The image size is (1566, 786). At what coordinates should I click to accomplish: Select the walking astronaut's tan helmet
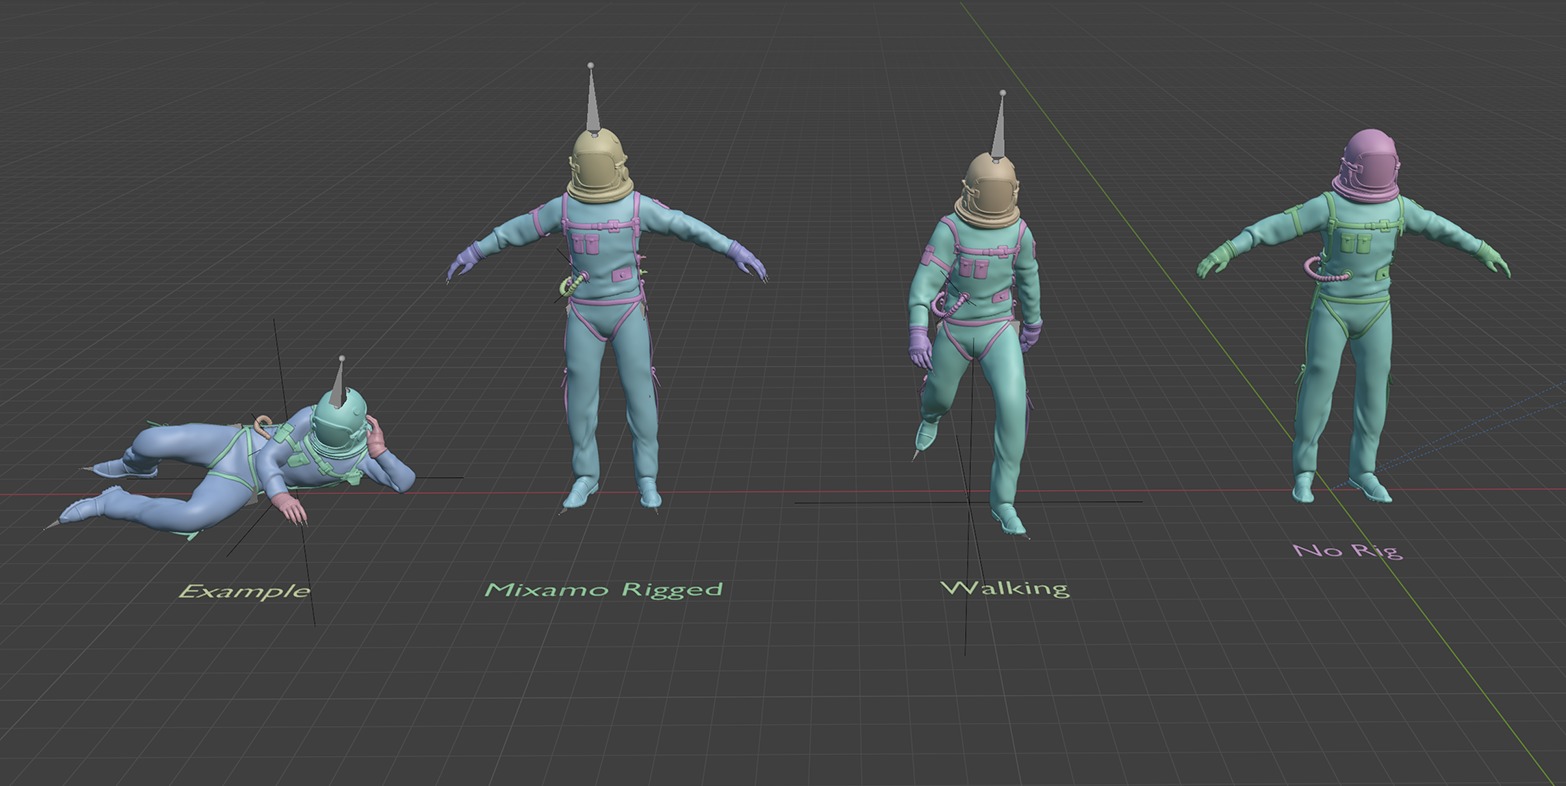coord(988,190)
